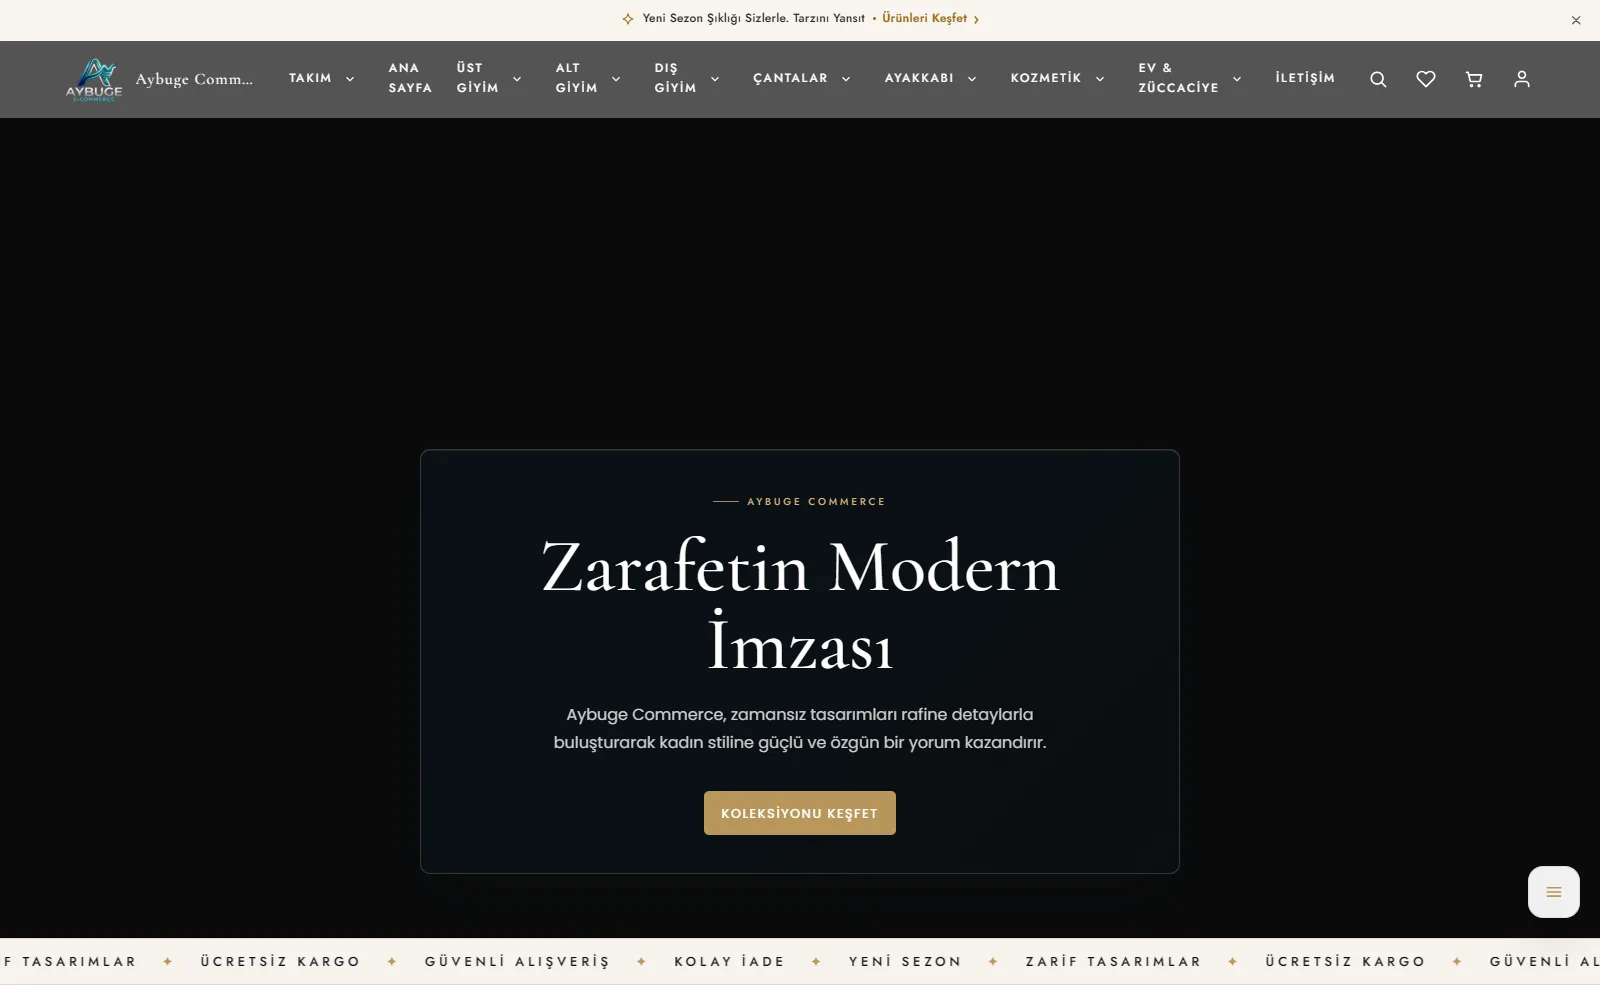
Task: Select the AYAKKABI menu label
Action: pos(919,78)
